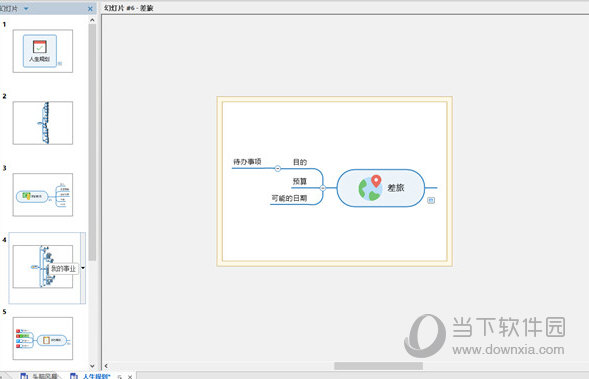Click the 幻灯片 #6 - 差旅 title label

(x=128, y=8)
